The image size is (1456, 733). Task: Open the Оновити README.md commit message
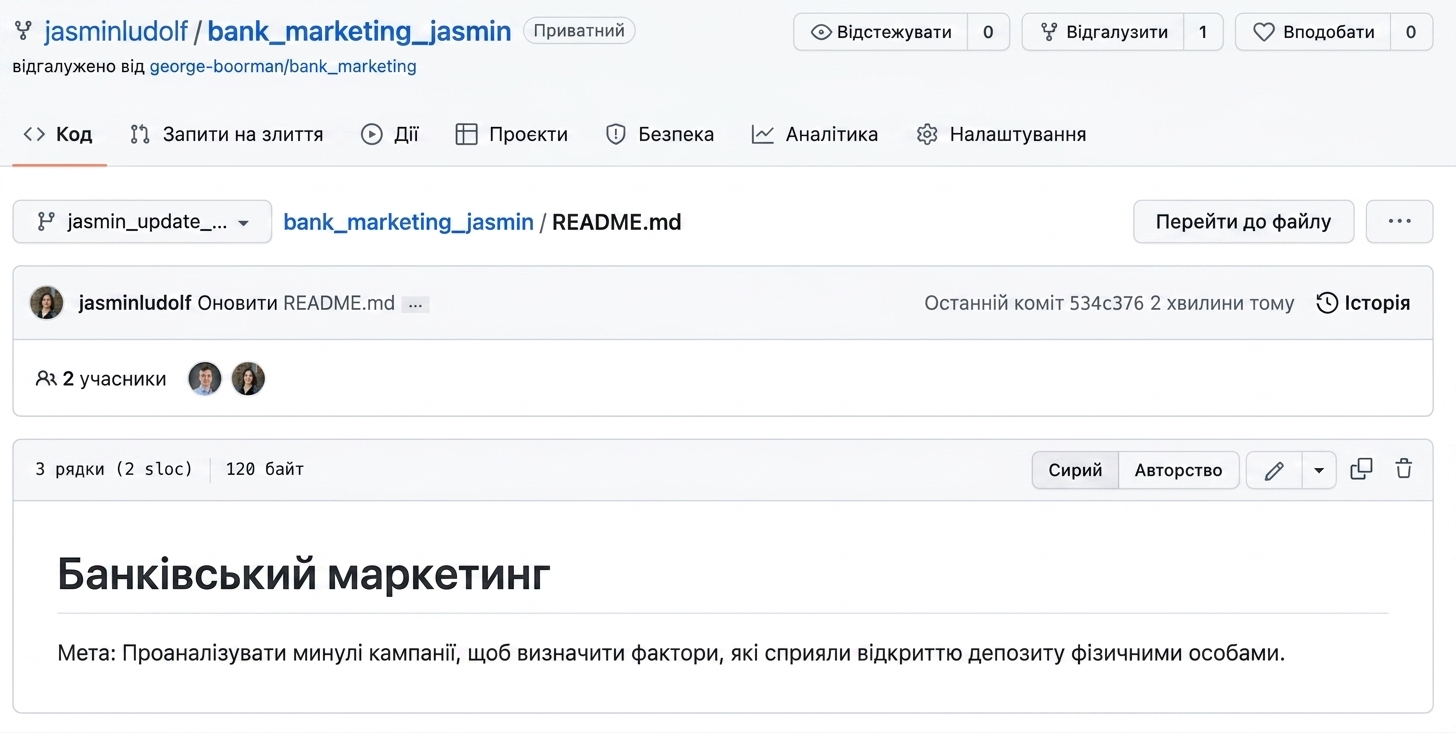coord(296,303)
